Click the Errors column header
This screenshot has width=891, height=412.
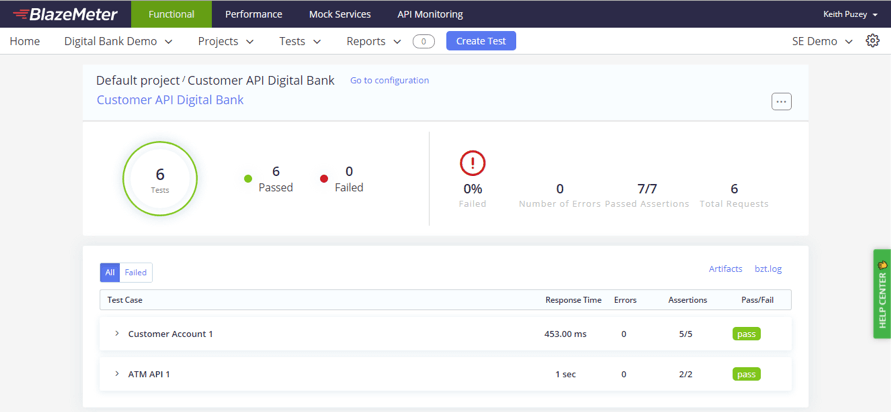point(625,300)
